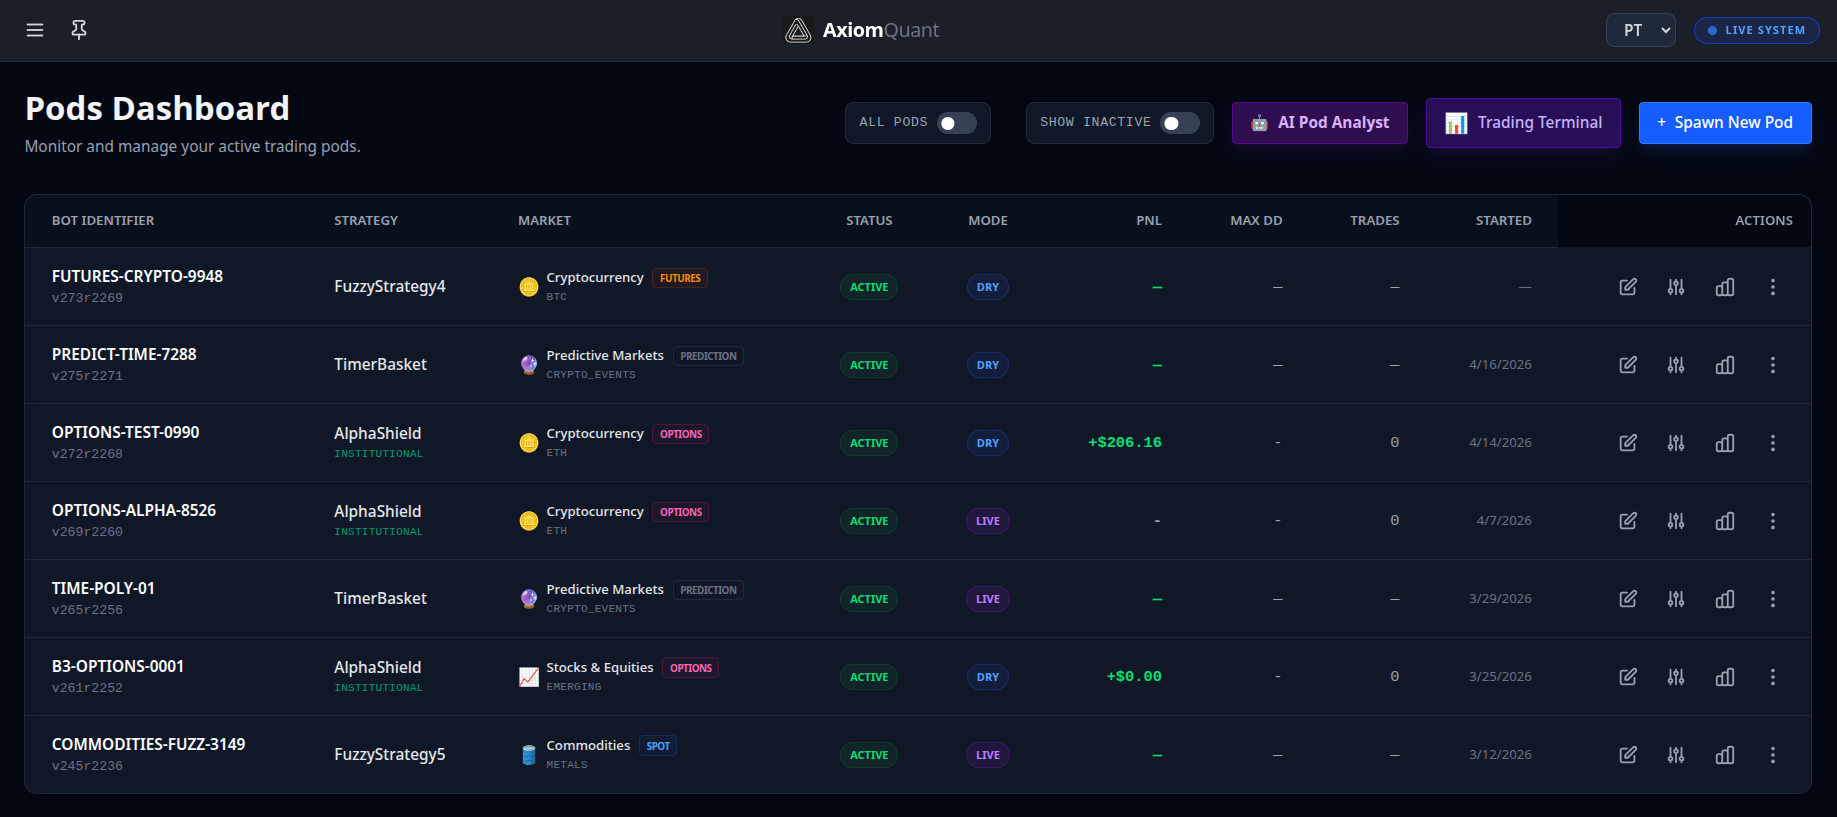
Task: Sort by STRATEGY column header
Action: 366,221
